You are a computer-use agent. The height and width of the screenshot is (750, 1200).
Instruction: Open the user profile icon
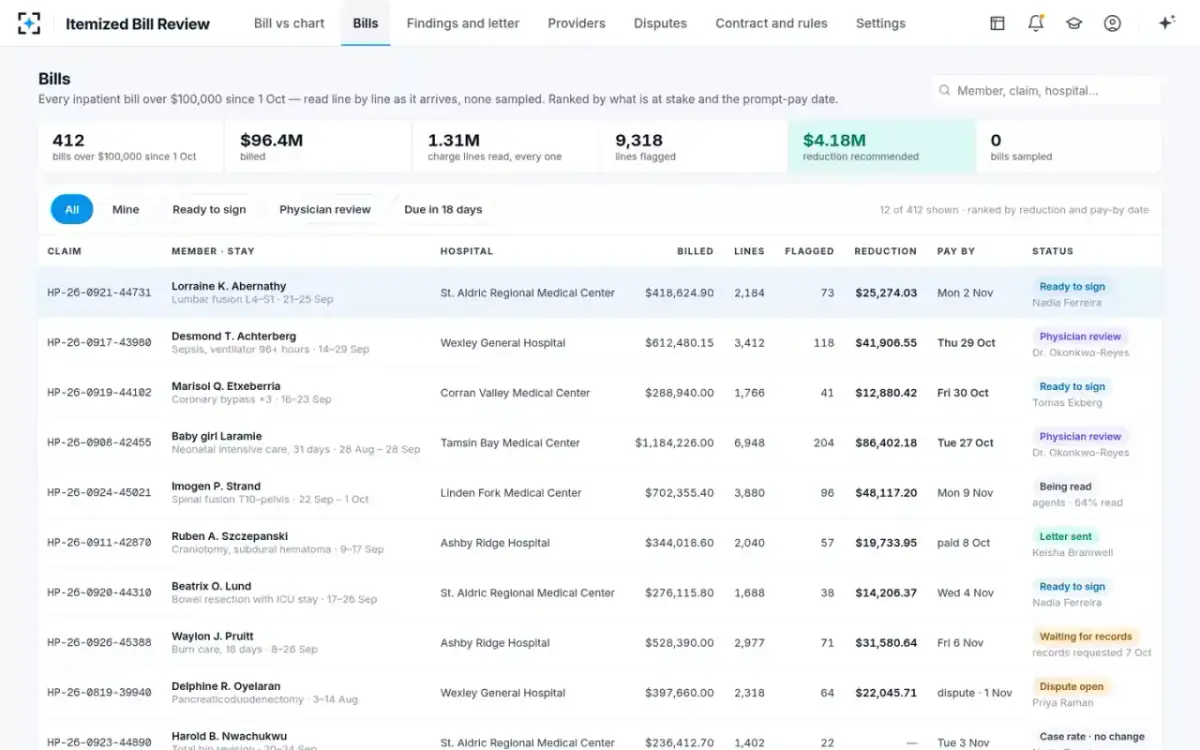tap(1112, 23)
